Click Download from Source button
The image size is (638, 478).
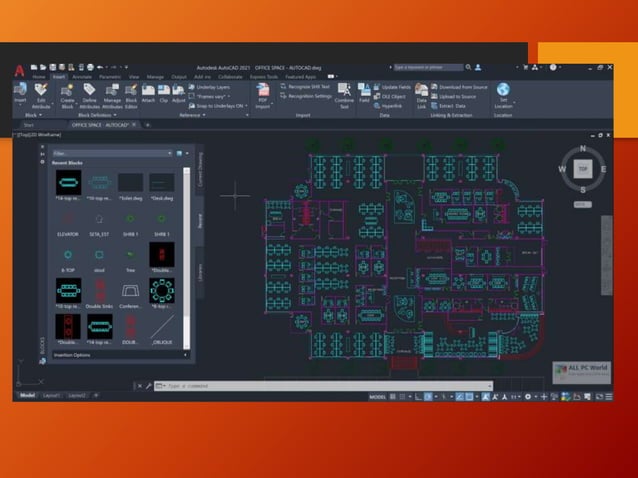tap(463, 87)
